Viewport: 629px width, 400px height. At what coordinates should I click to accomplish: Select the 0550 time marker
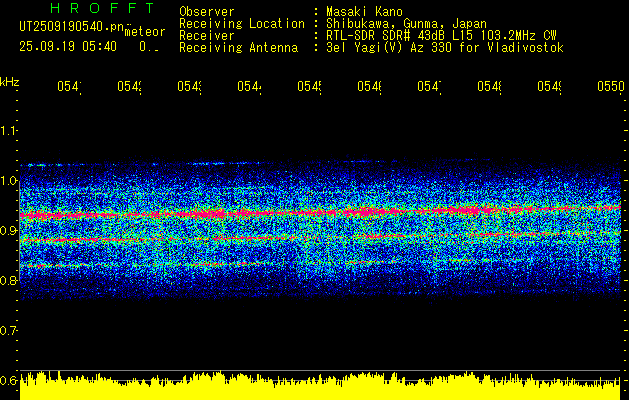pos(611,87)
